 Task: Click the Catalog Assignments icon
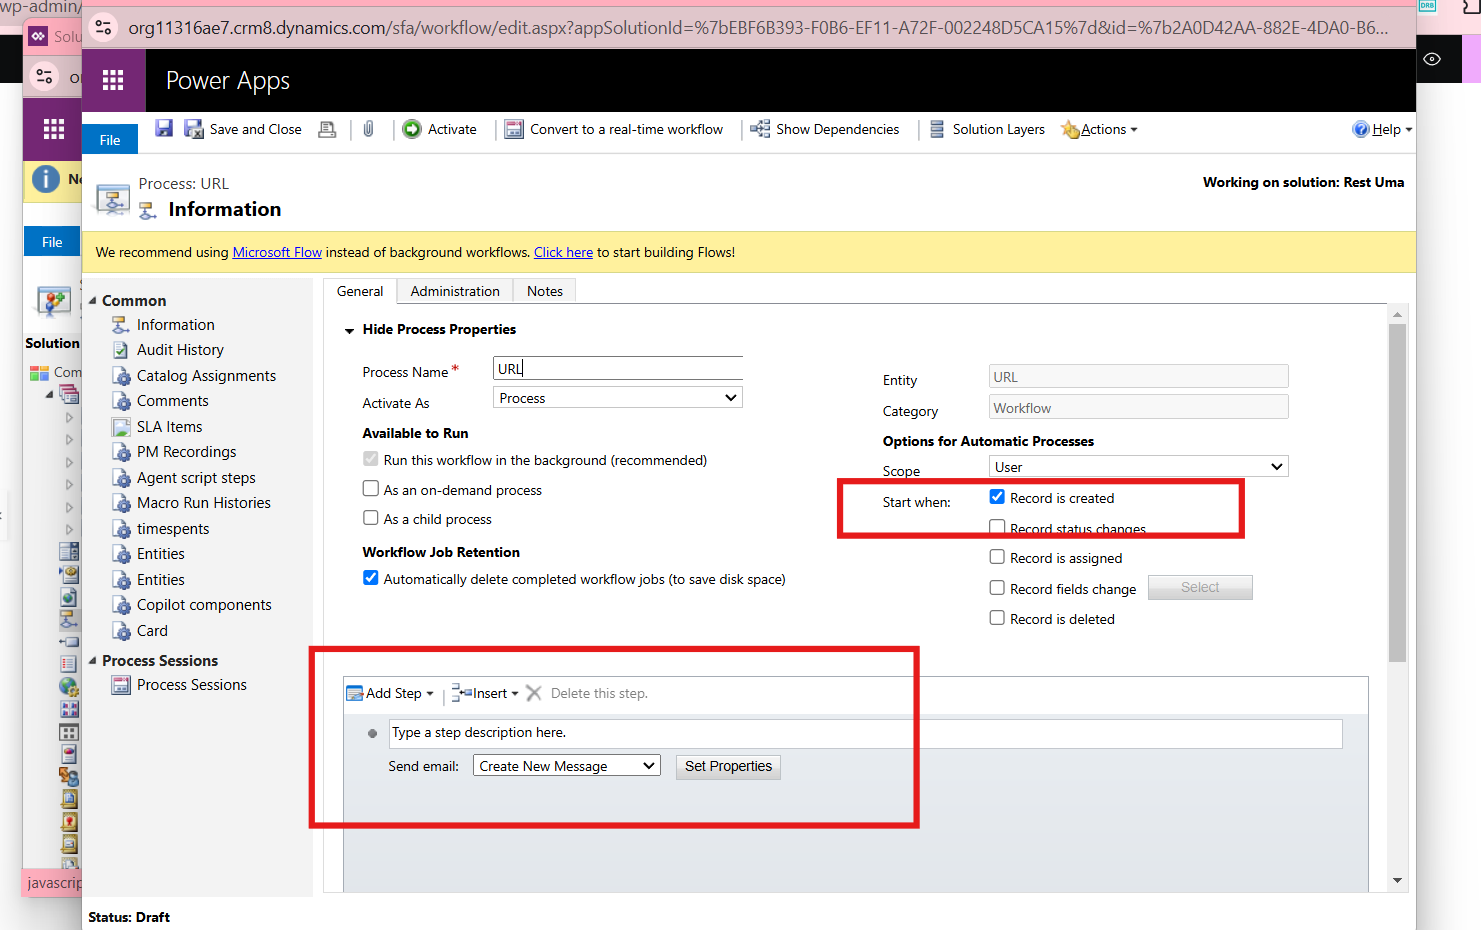(x=121, y=376)
